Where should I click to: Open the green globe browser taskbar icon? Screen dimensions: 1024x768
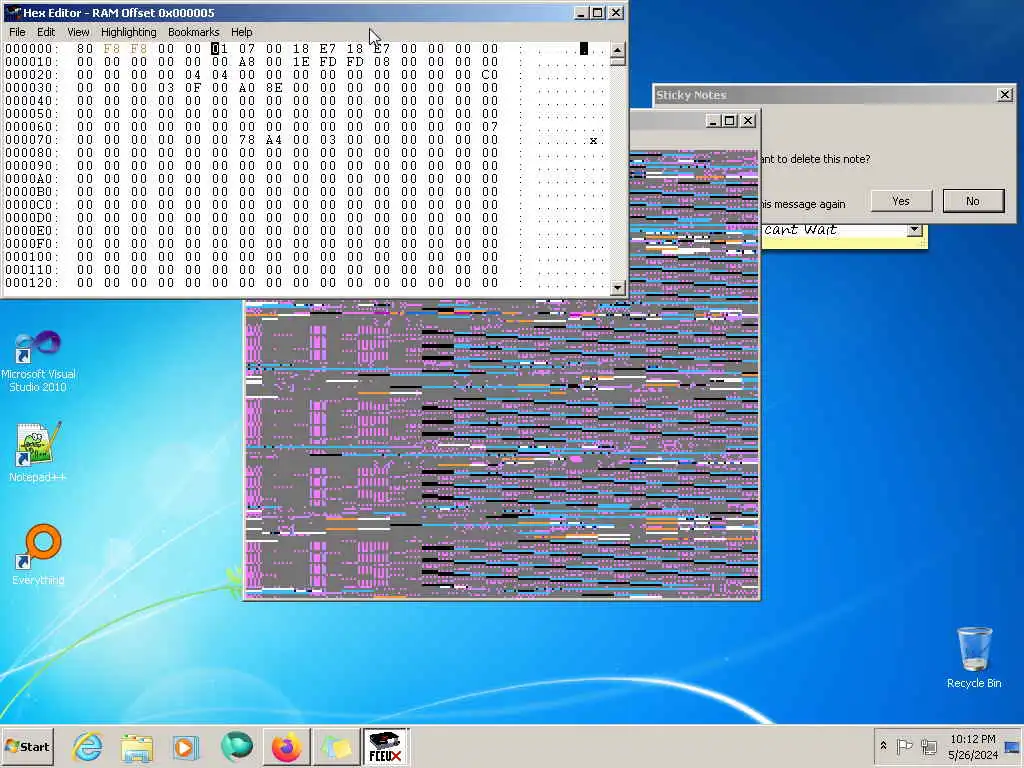click(x=236, y=746)
